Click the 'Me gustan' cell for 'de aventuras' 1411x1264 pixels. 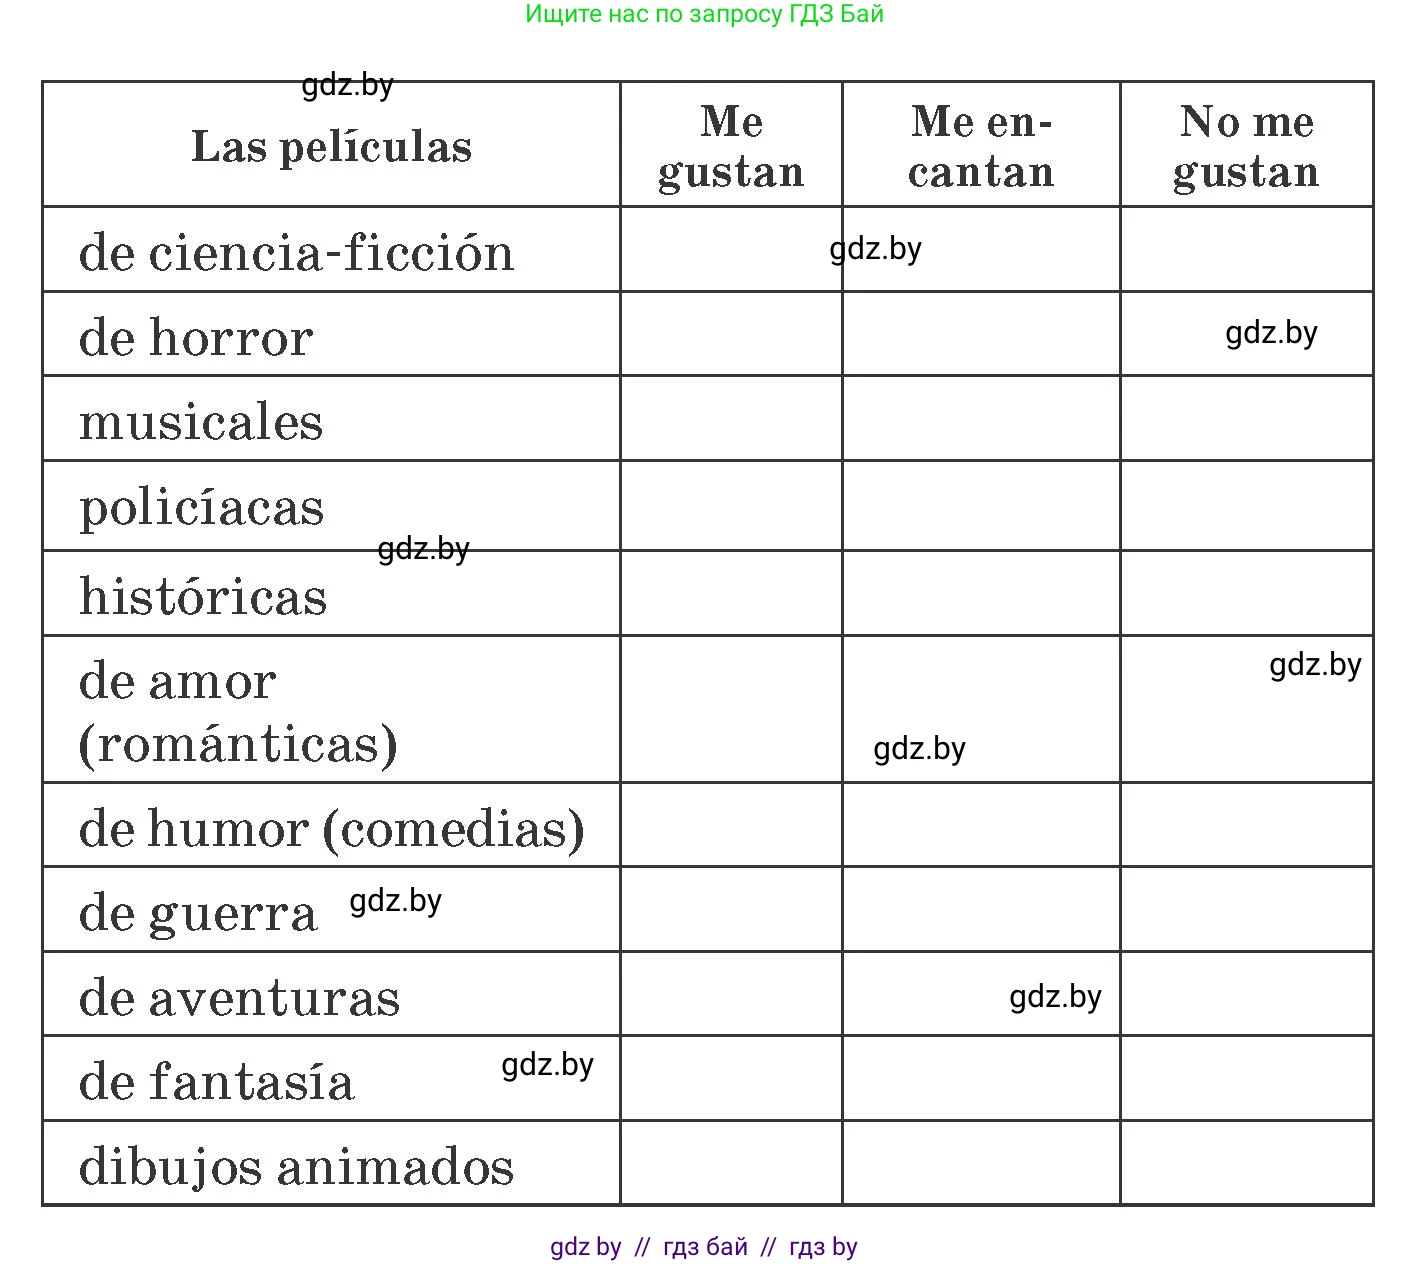731,994
